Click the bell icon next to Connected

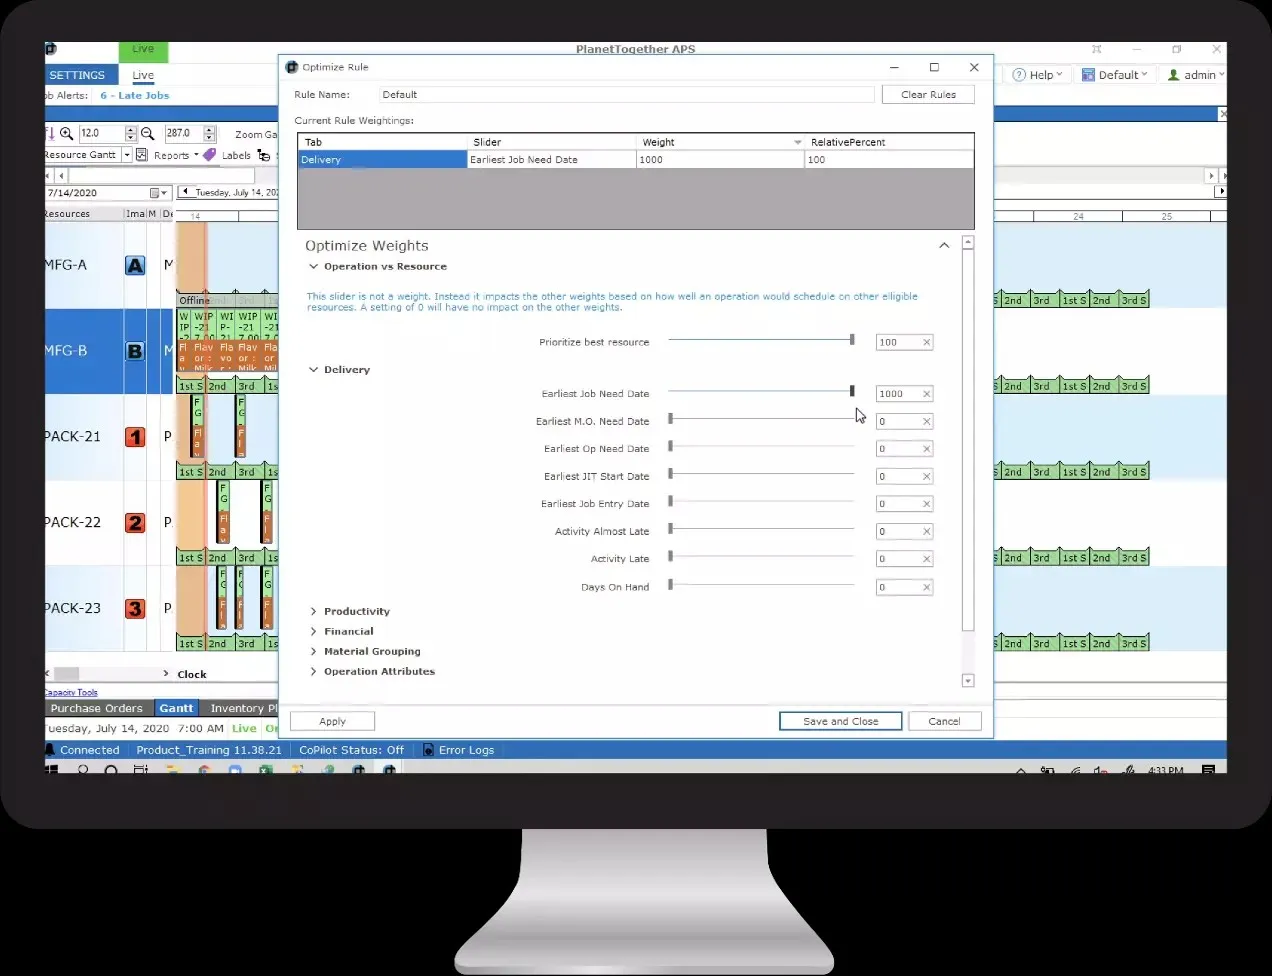tap(50, 750)
